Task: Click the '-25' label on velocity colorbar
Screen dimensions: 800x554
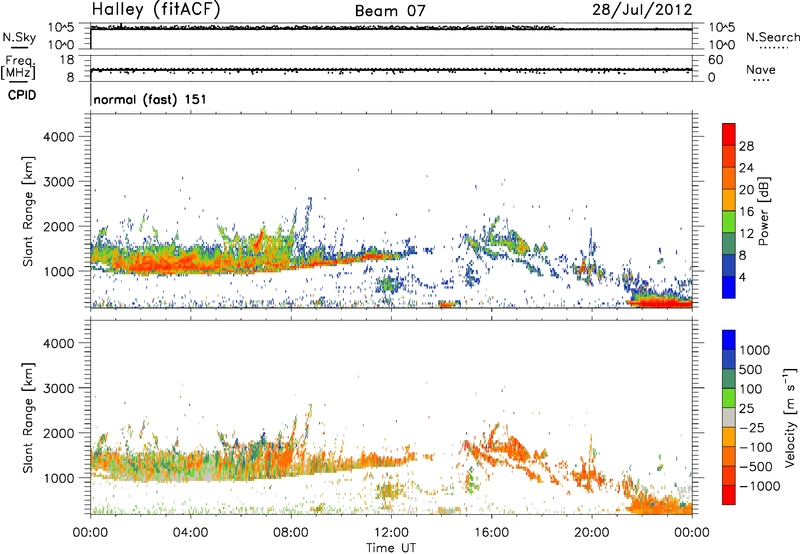Action: click(754, 427)
